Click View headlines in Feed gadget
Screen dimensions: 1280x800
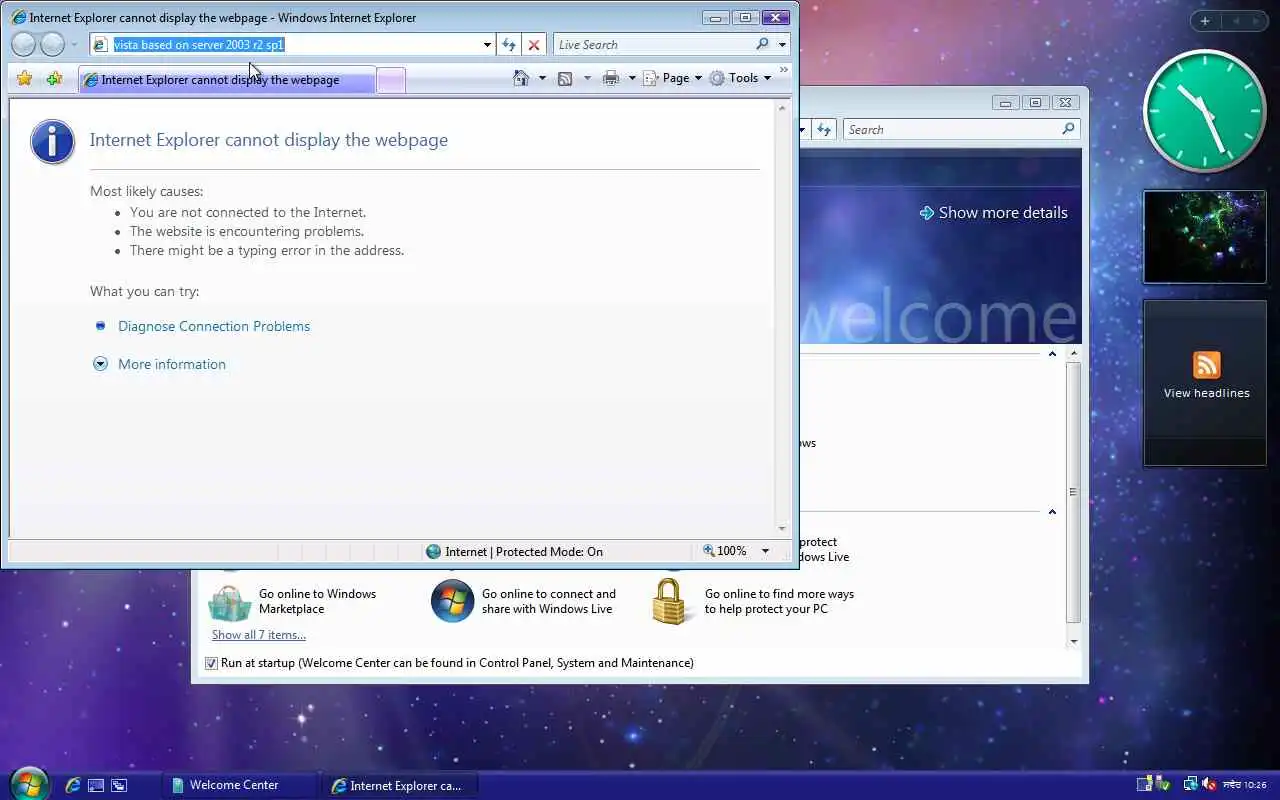(1206, 393)
